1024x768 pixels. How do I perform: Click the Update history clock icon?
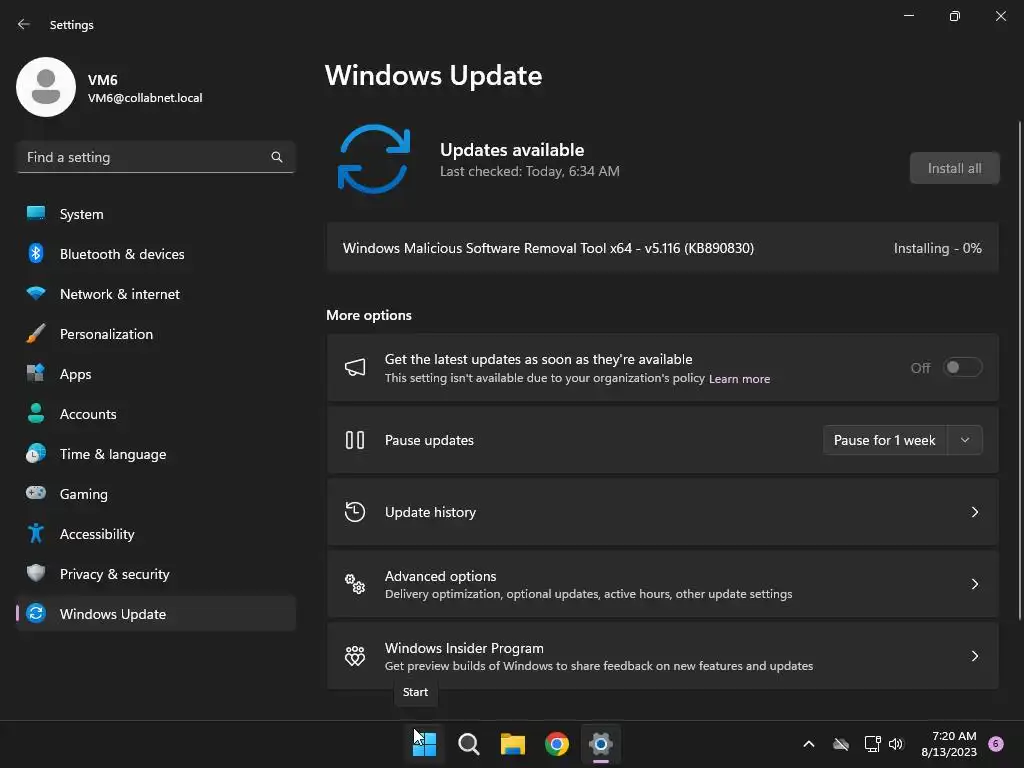tap(355, 512)
